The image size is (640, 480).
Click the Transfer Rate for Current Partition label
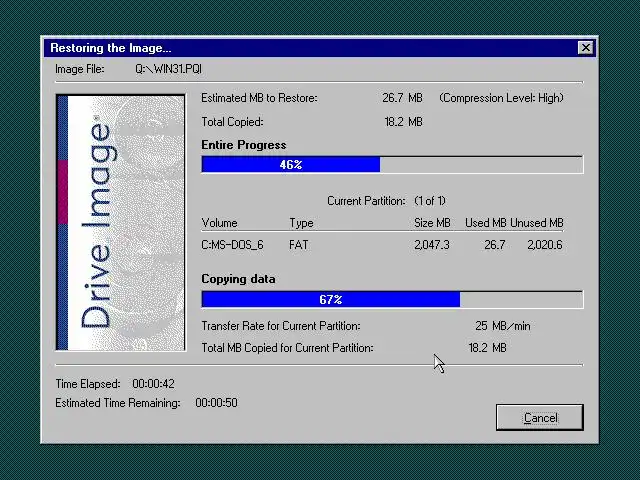tap(281, 326)
